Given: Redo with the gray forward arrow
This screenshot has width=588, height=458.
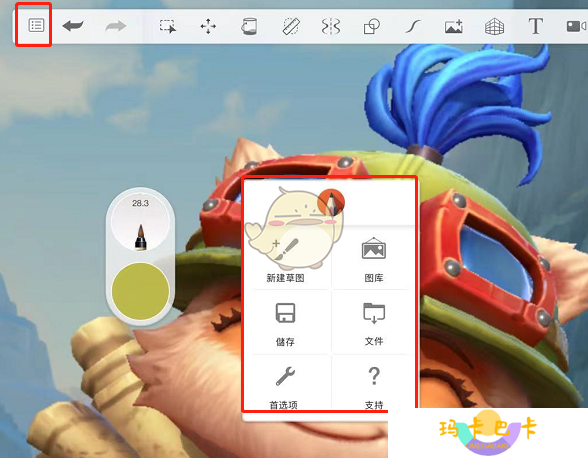Looking at the screenshot, I should pyautogui.click(x=116, y=26).
